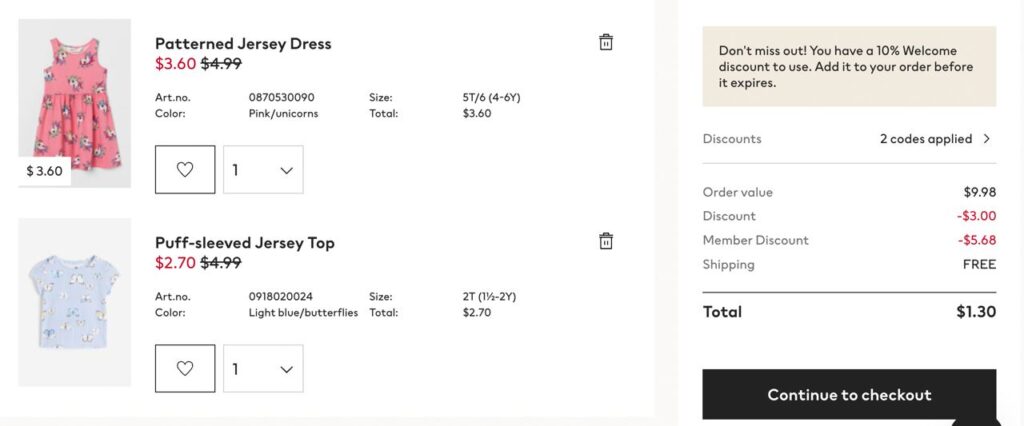The height and width of the screenshot is (426, 1024).
Task: Click the "2 codes applied" text
Action: pyautogui.click(x=925, y=139)
